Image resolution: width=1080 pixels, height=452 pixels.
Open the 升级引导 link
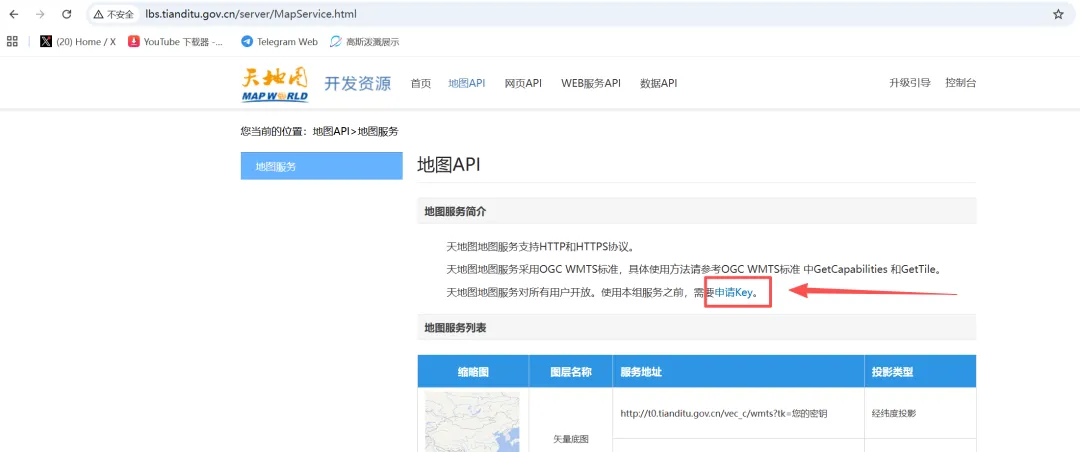coord(910,83)
